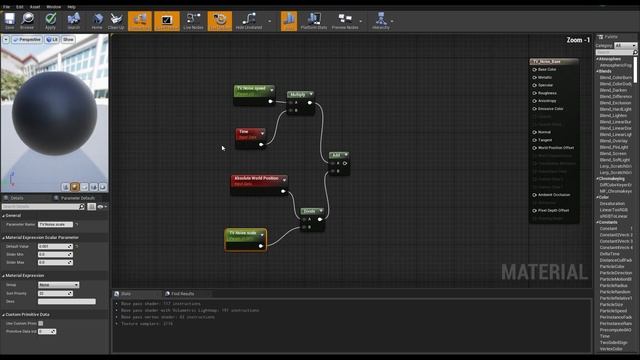The width and height of the screenshot is (640, 360).
Task: Collapse the Add node with its arrow
Action: (x=346, y=155)
